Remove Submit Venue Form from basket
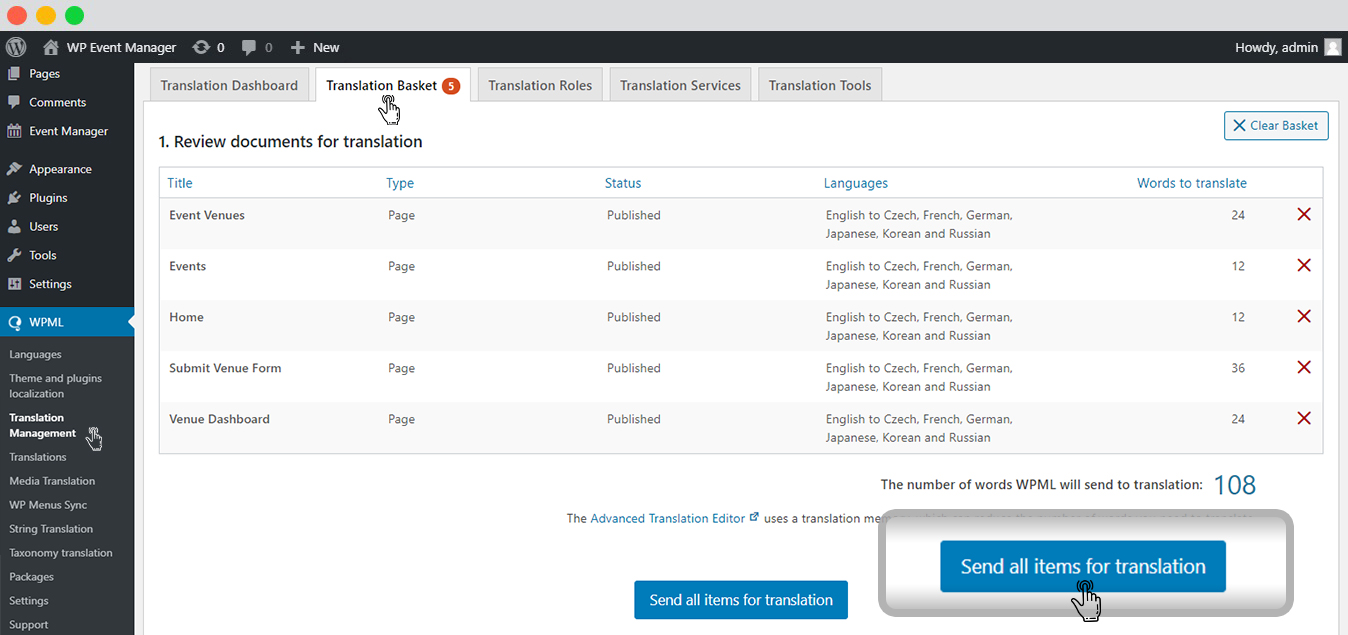 pos(1304,367)
